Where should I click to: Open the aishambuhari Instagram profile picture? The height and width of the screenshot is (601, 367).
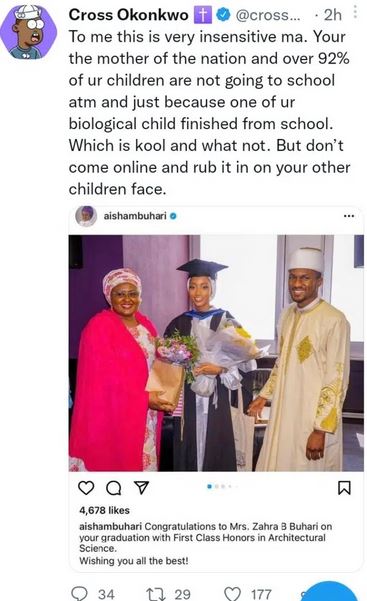coord(86,216)
